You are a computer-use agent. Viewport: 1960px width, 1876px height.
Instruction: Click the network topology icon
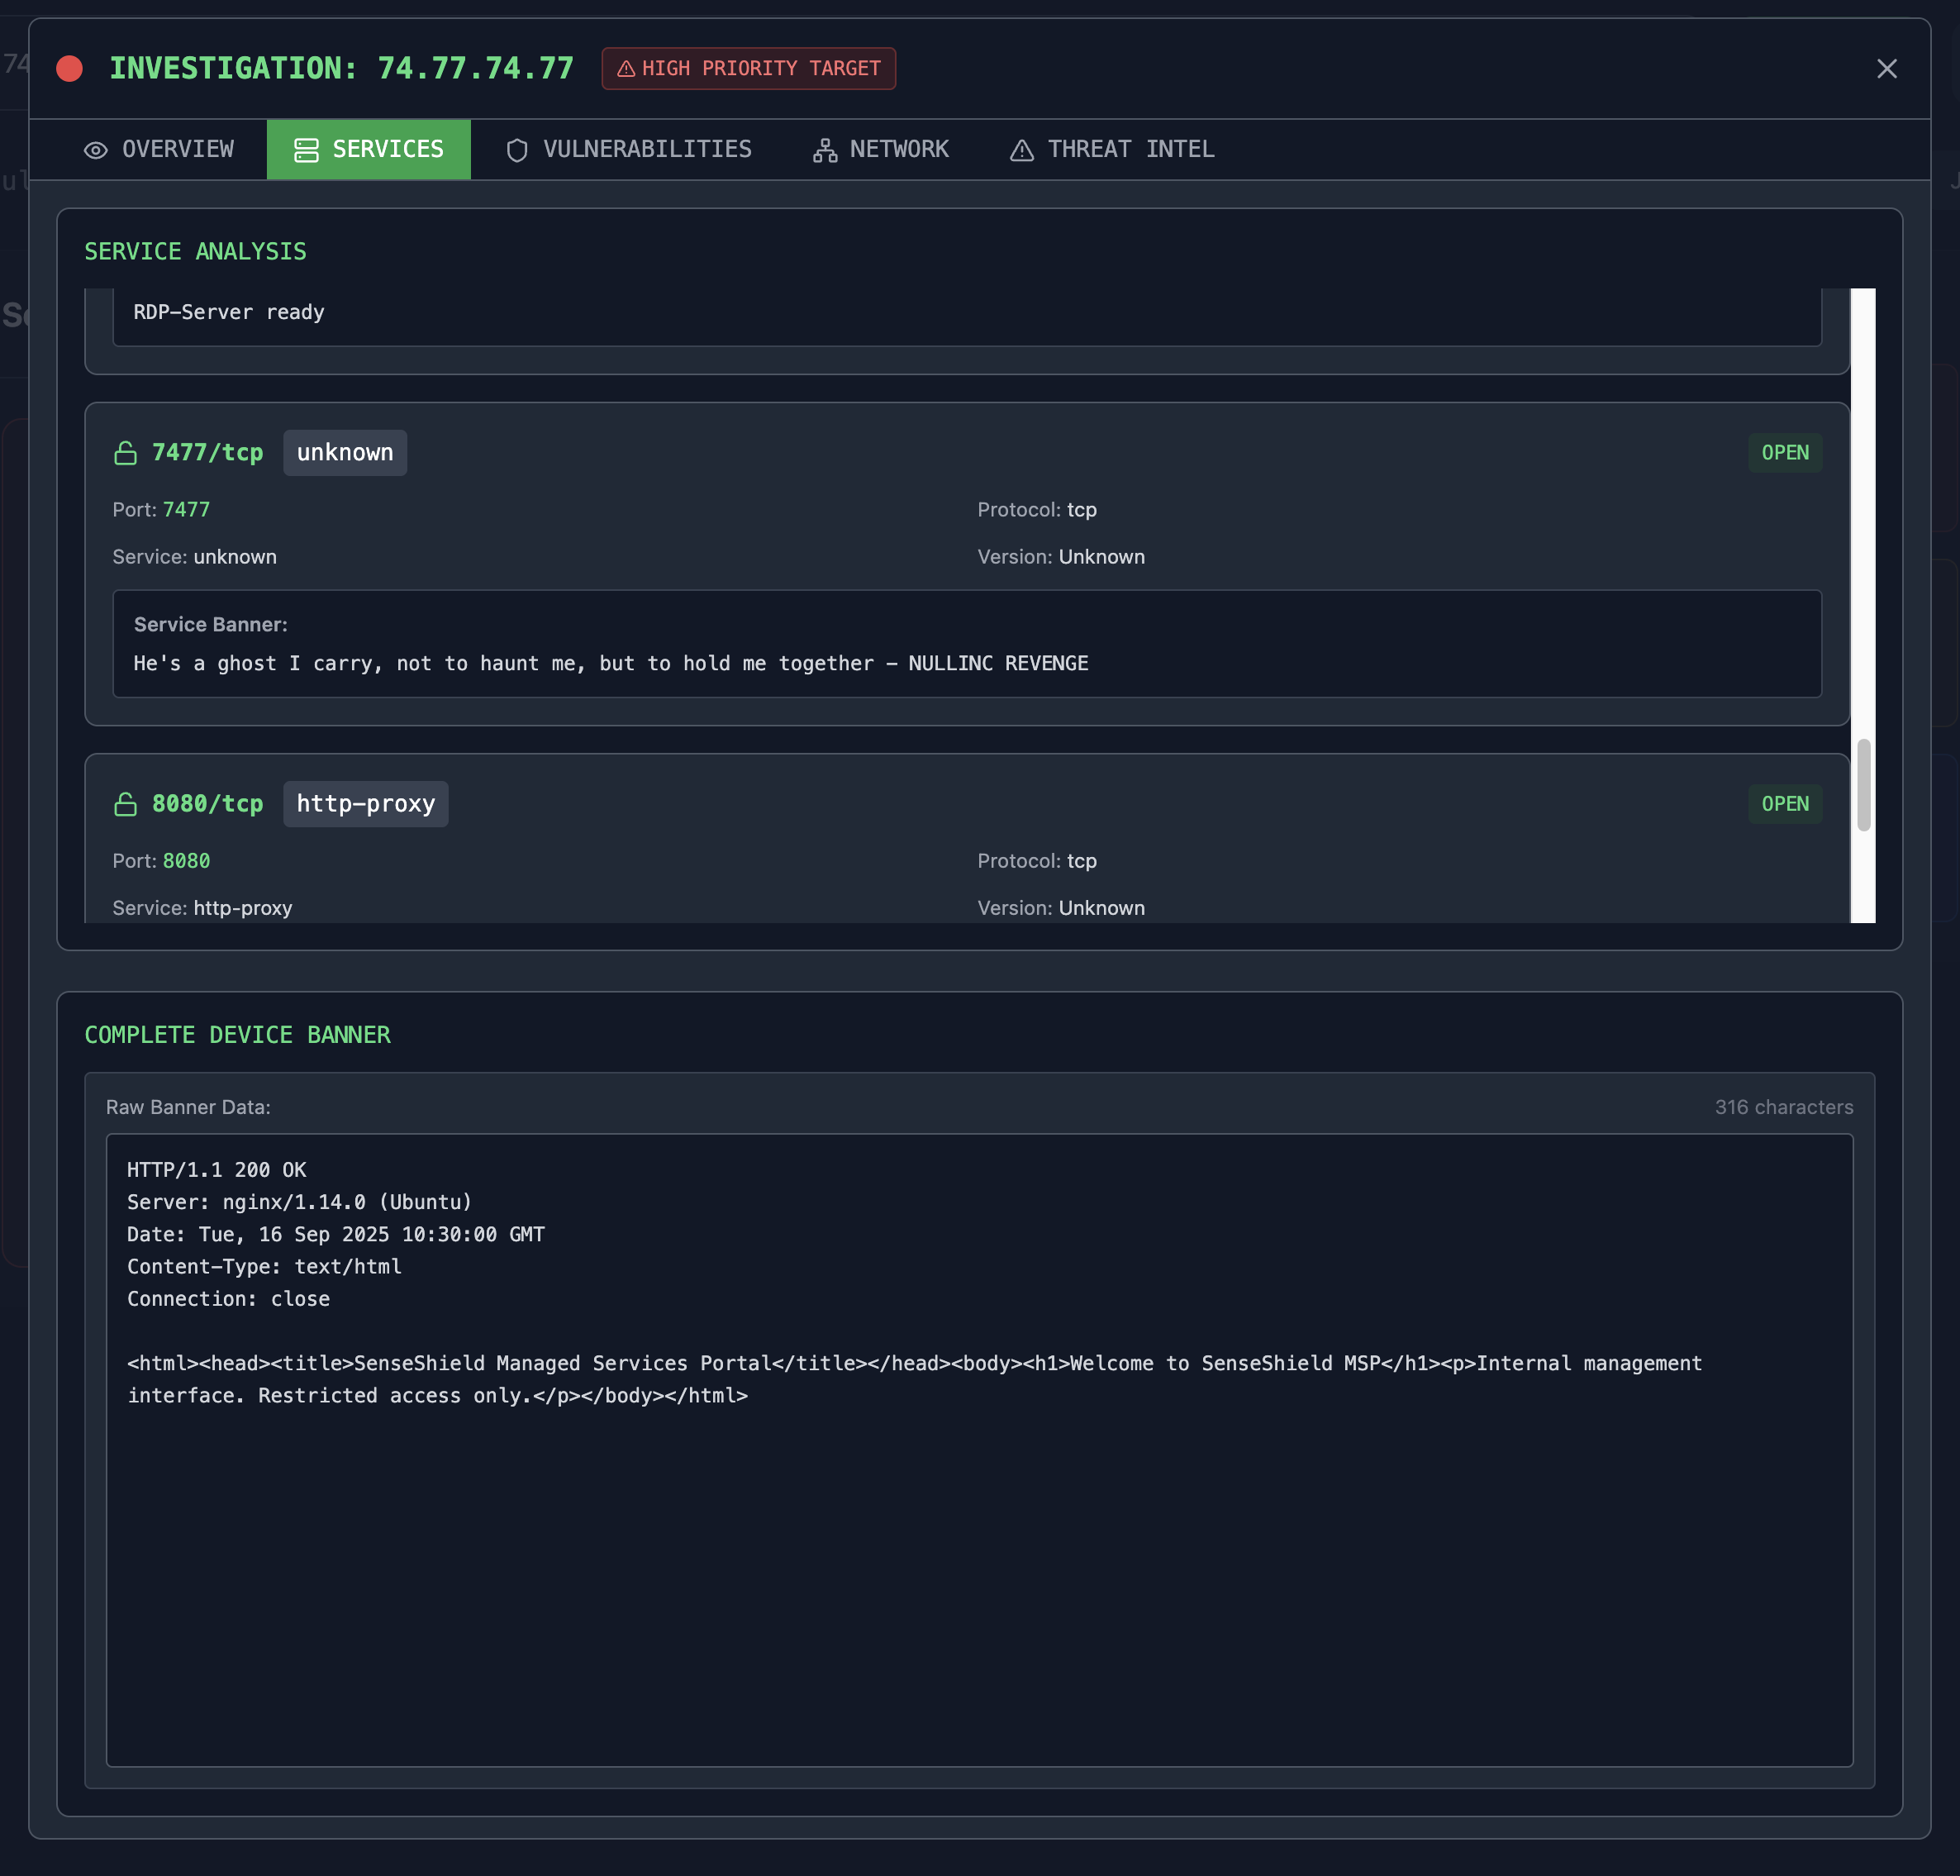click(825, 150)
